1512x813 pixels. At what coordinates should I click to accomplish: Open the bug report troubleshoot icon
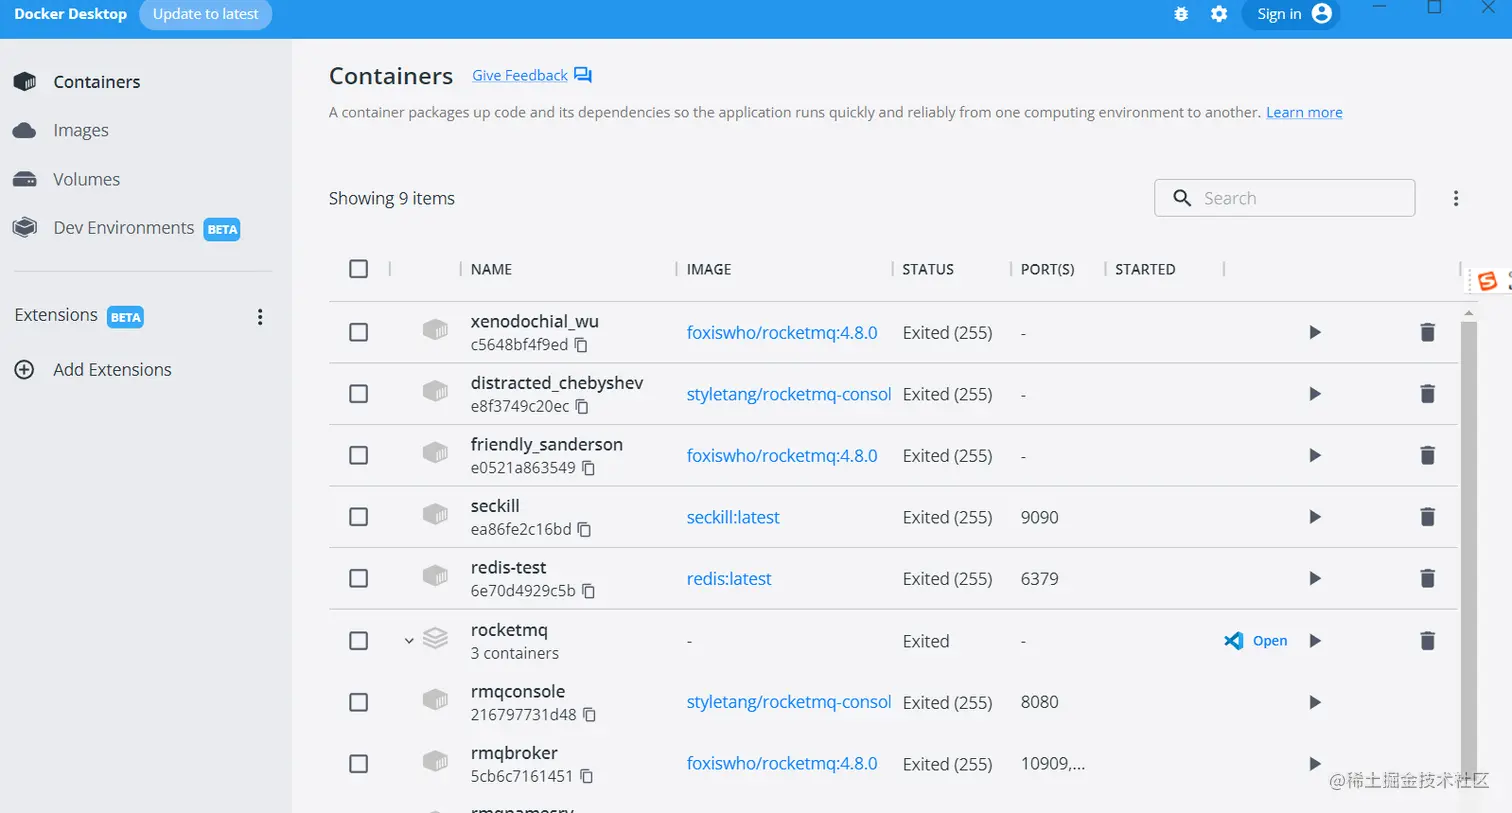click(x=1181, y=14)
